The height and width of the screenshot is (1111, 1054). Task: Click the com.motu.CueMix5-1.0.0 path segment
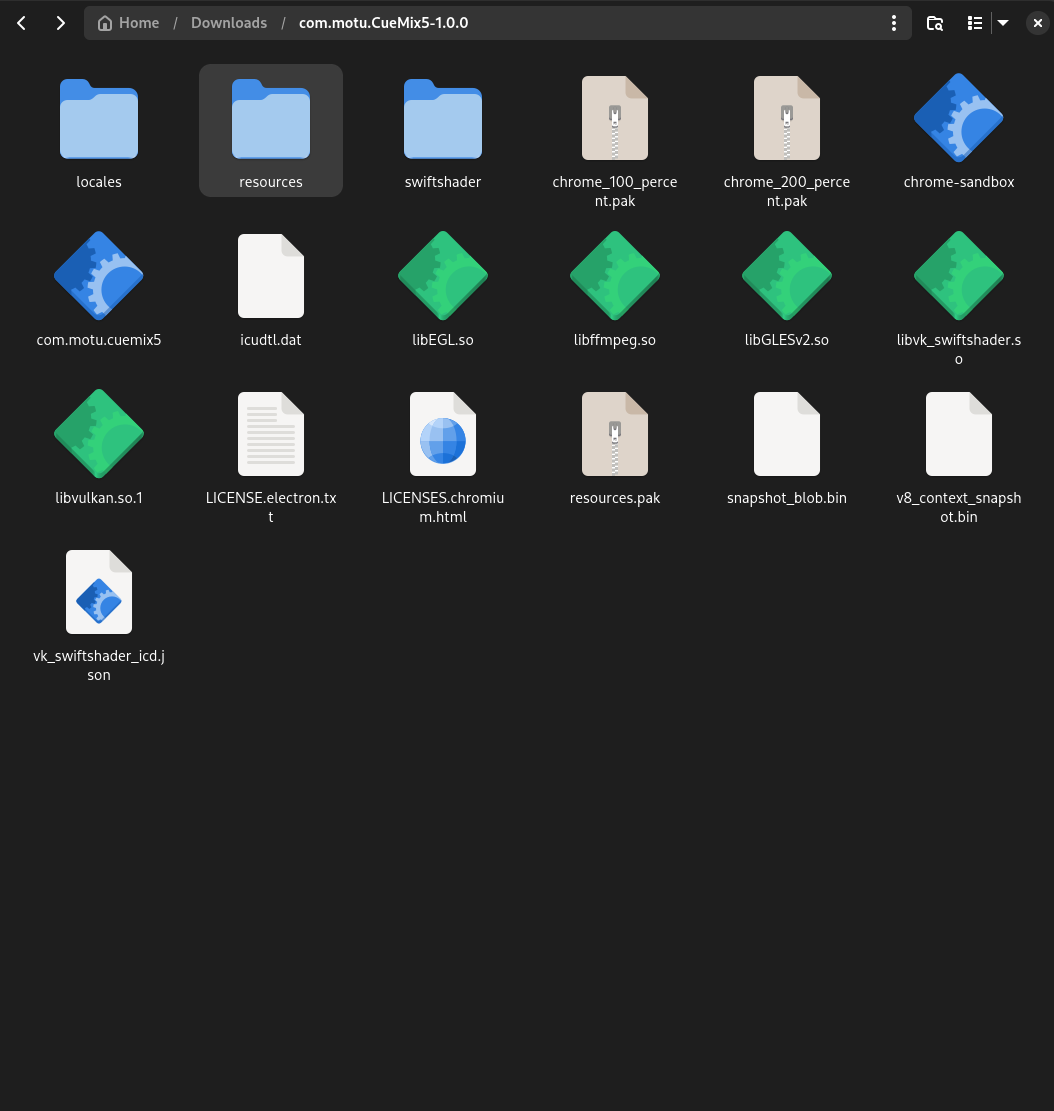coord(383,23)
